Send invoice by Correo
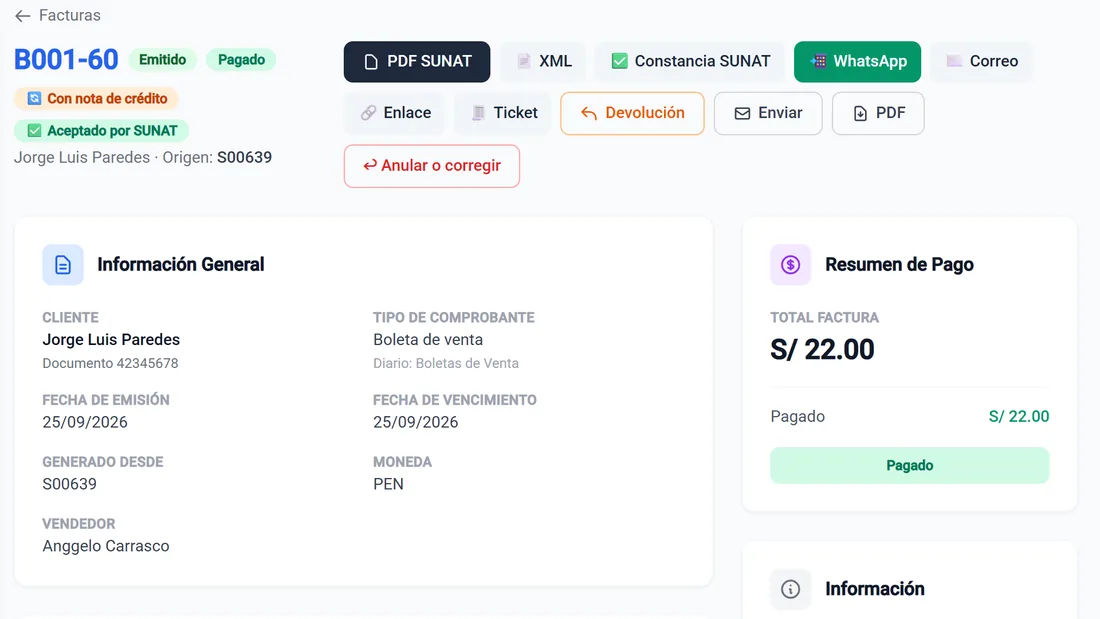1100x619 pixels. [x=981, y=62]
